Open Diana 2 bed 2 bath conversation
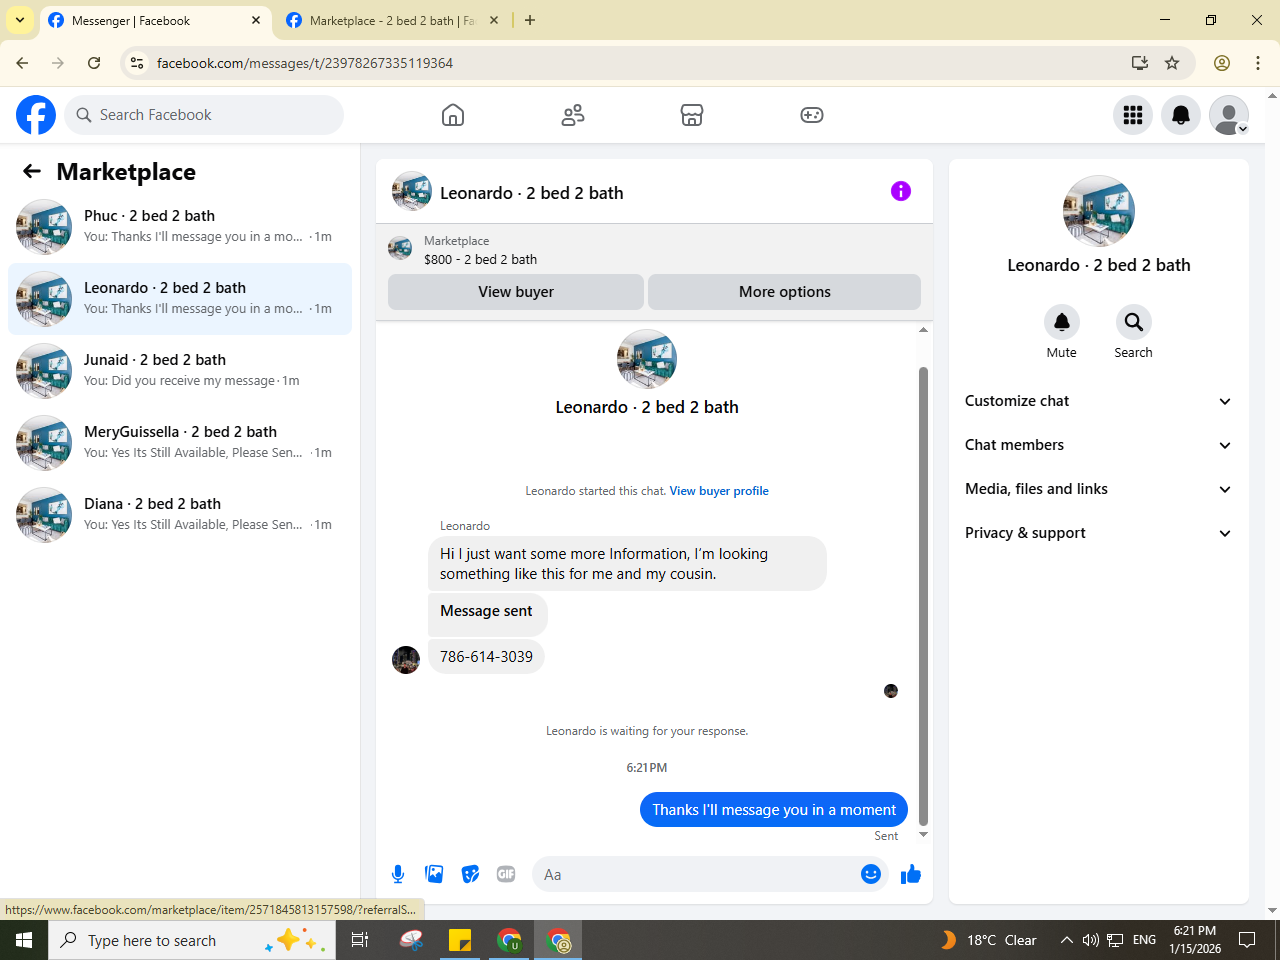 point(180,515)
